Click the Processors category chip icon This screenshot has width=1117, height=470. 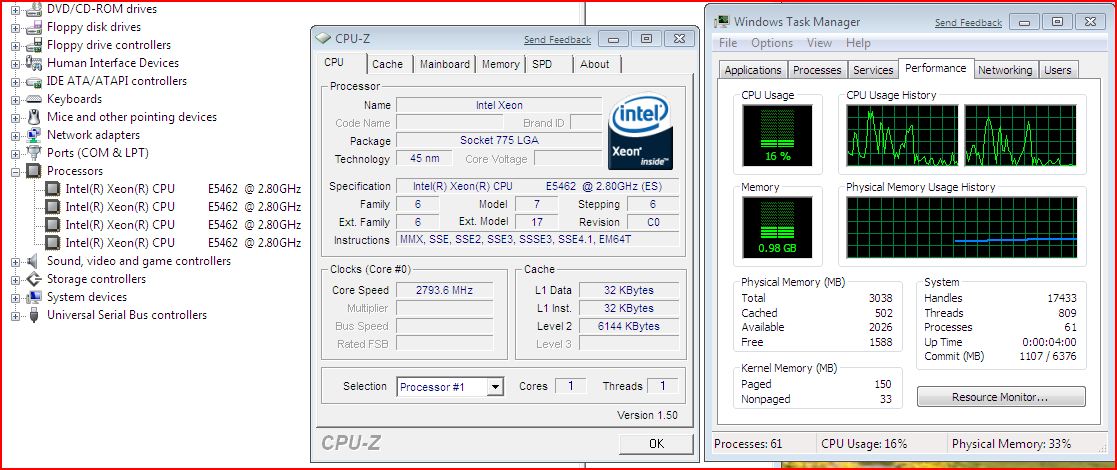[33, 171]
